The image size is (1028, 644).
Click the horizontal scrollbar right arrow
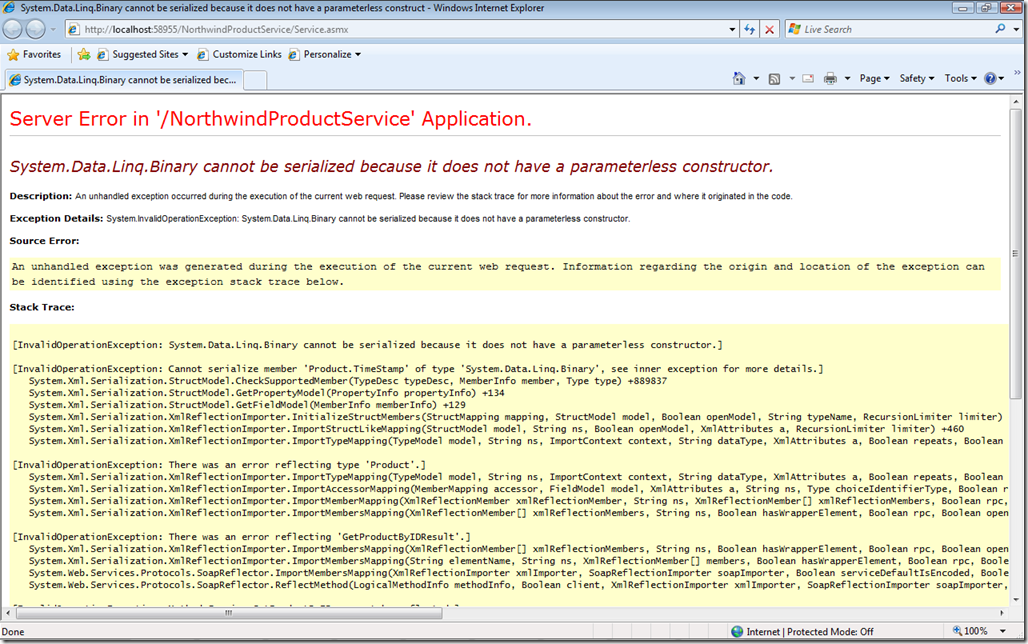click(x=1002, y=613)
